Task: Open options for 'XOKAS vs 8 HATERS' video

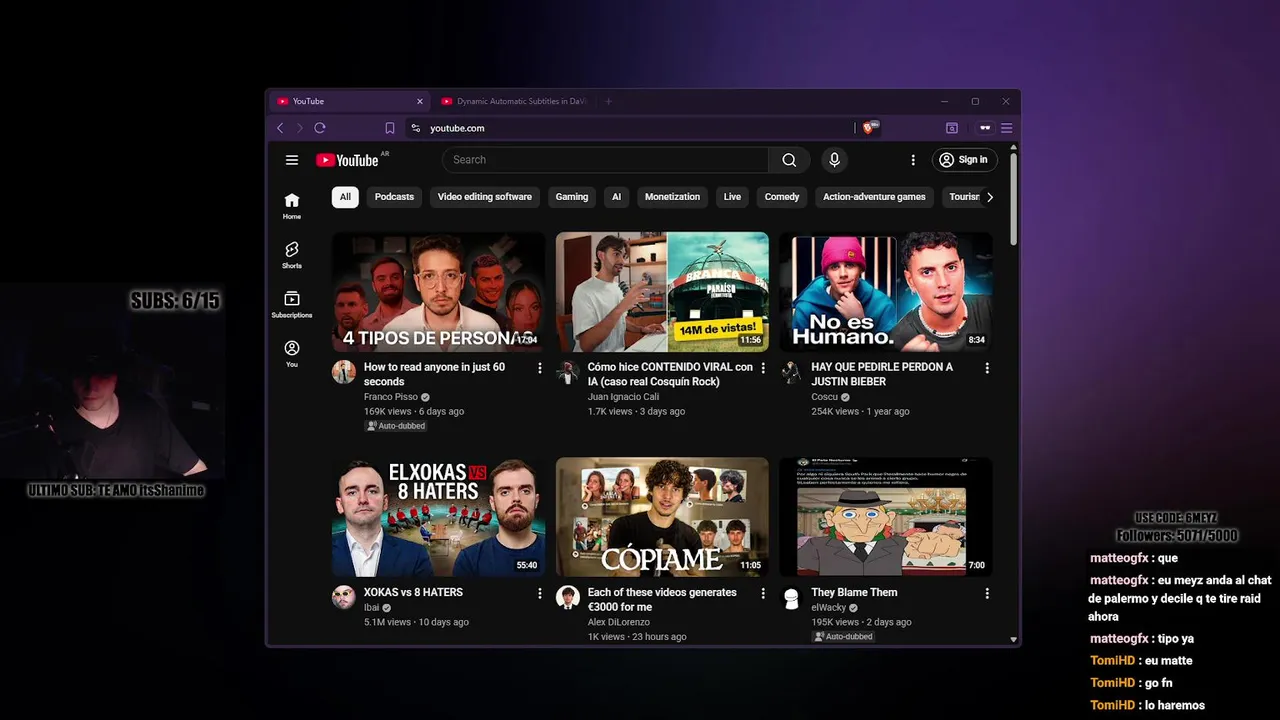Action: [x=540, y=593]
